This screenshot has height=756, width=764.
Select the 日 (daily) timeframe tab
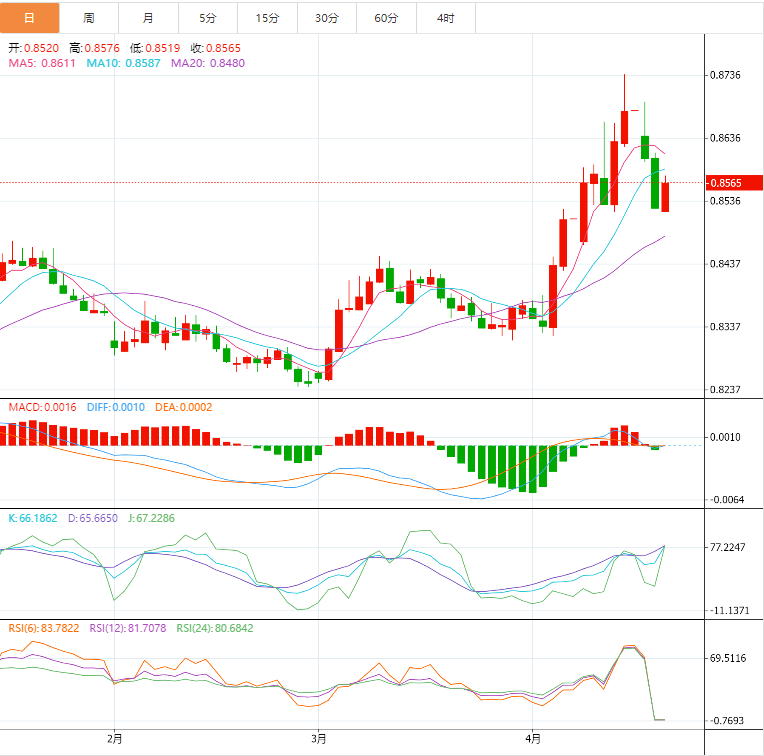pos(29,18)
